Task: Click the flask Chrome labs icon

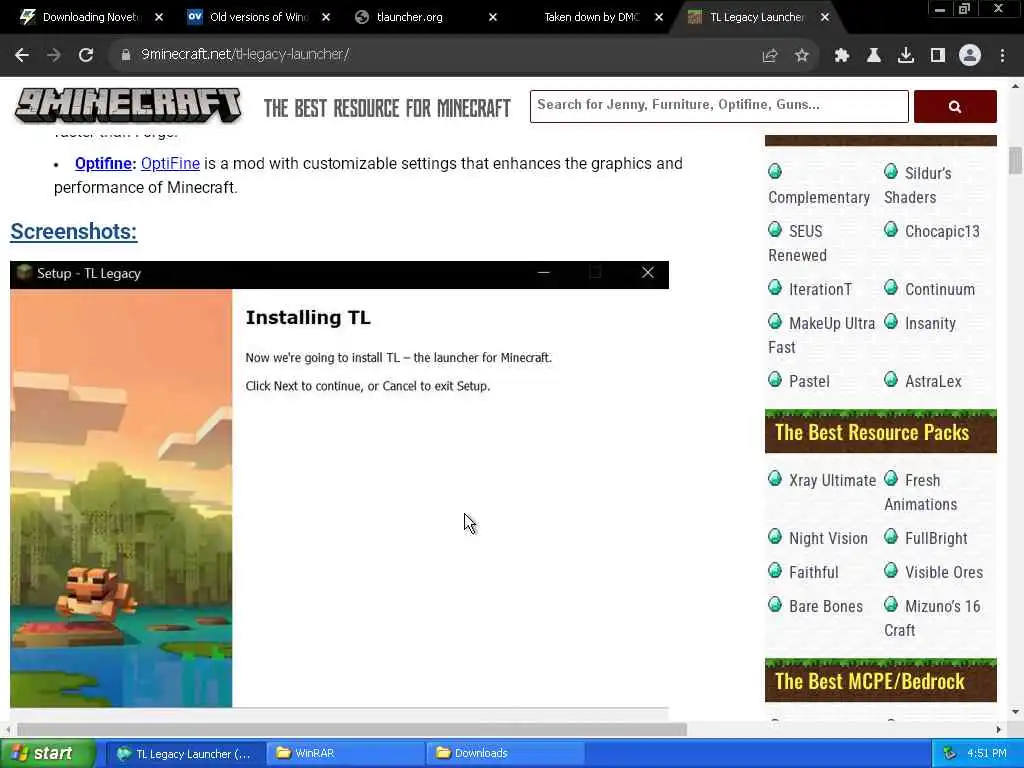Action: point(874,56)
